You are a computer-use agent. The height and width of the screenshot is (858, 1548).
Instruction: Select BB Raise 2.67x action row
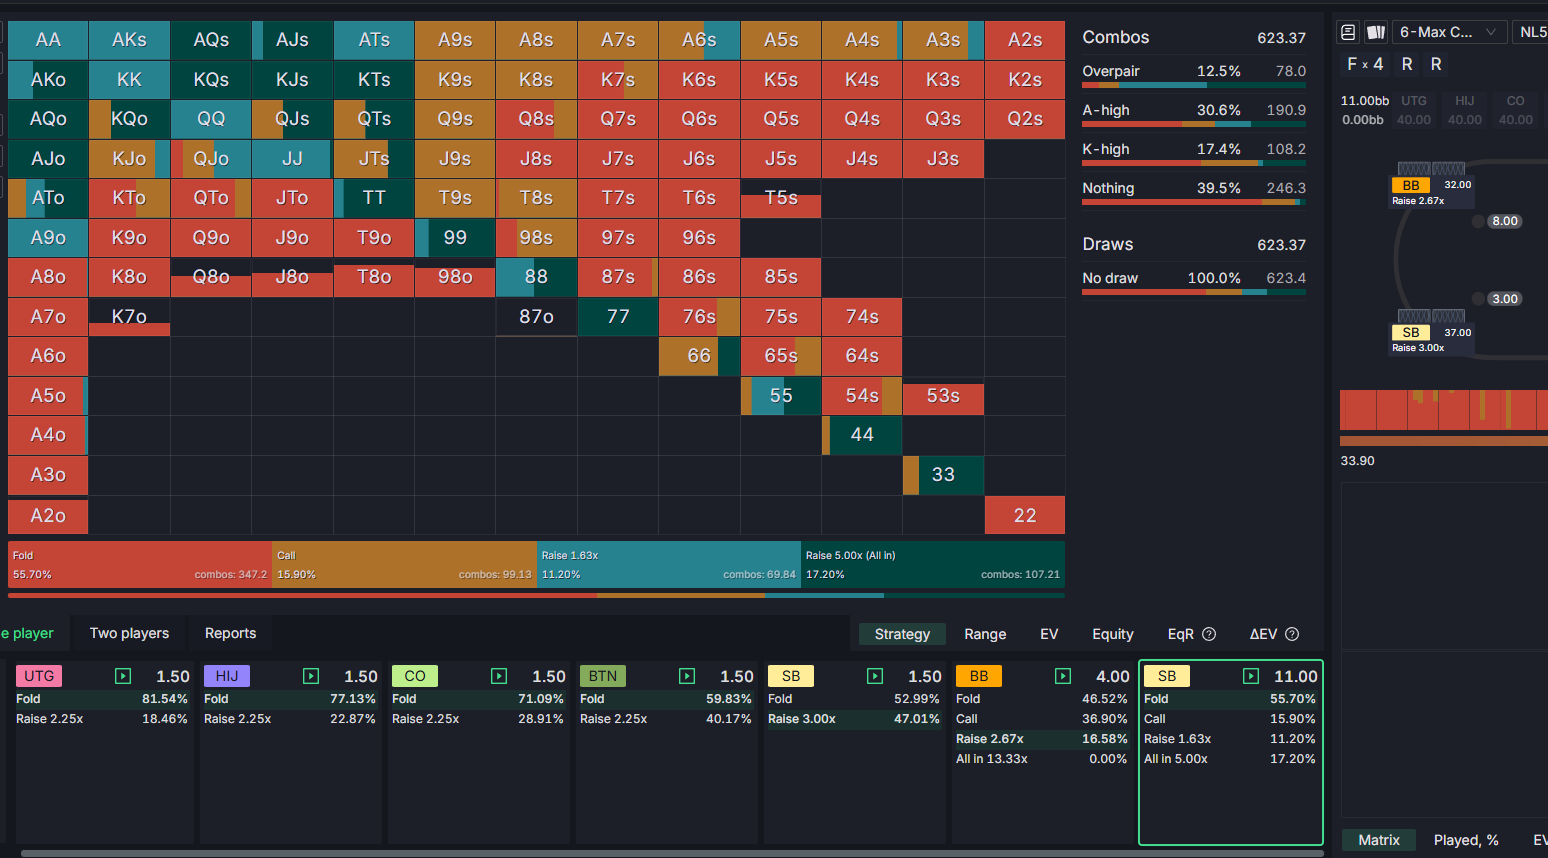point(1041,739)
